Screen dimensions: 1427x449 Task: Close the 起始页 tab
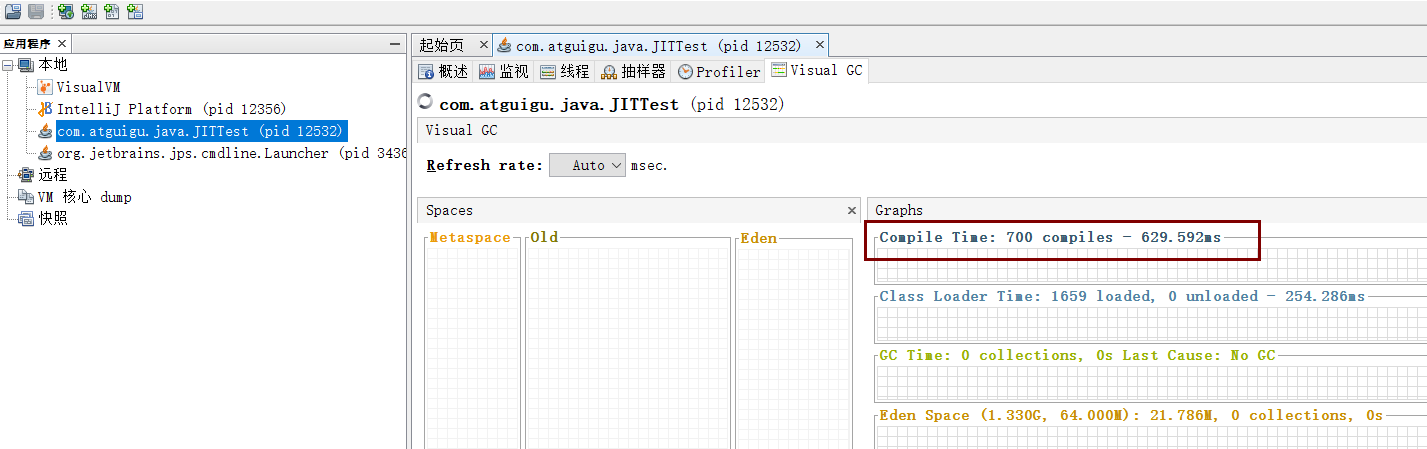(484, 45)
